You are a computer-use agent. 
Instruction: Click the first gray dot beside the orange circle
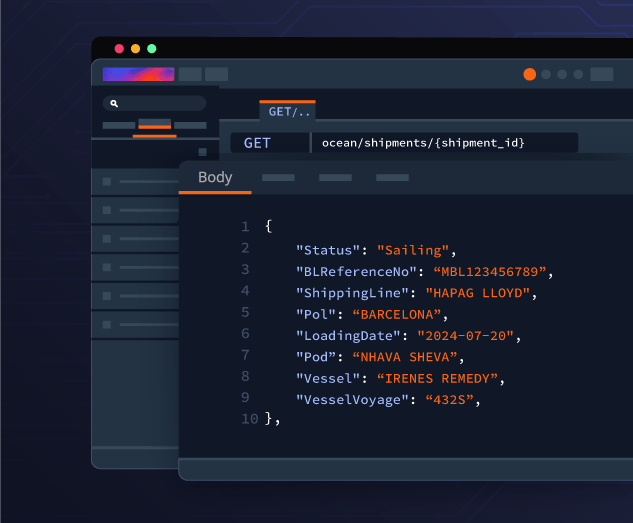[546, 74]
